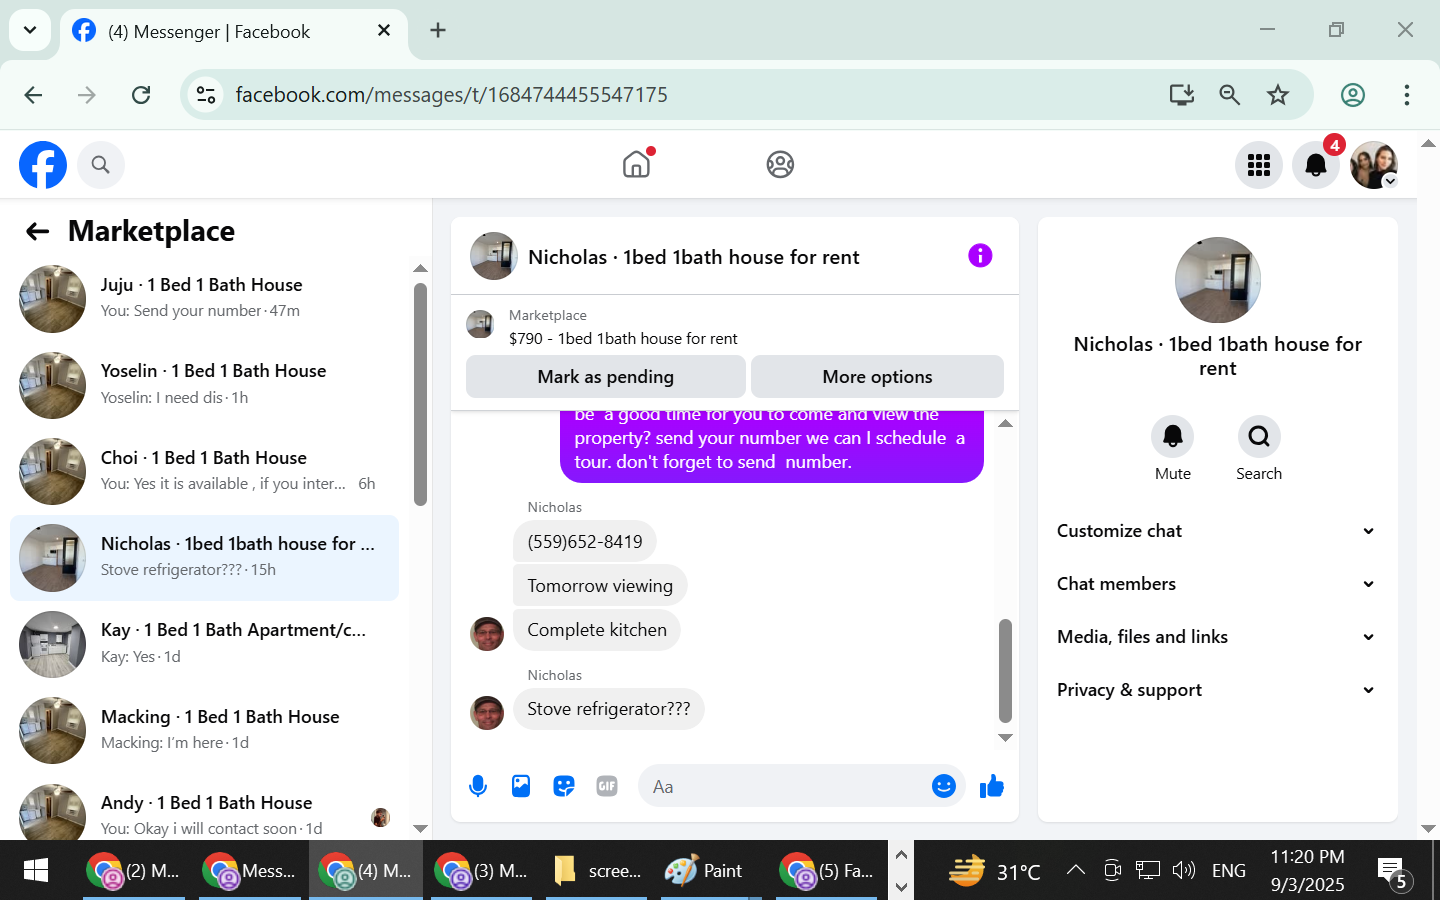Install app icon in address bar
The height and width of the screenshot is (900, 1440).
tap(1182, 95)
